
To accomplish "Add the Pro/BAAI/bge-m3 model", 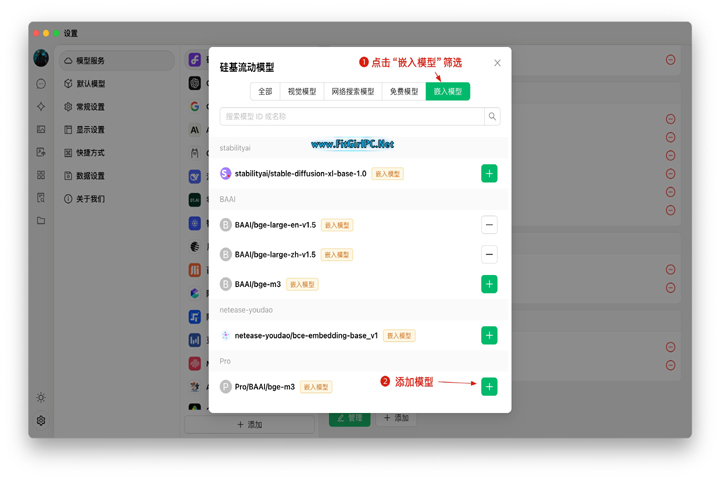I will click(x=489, y=387).
